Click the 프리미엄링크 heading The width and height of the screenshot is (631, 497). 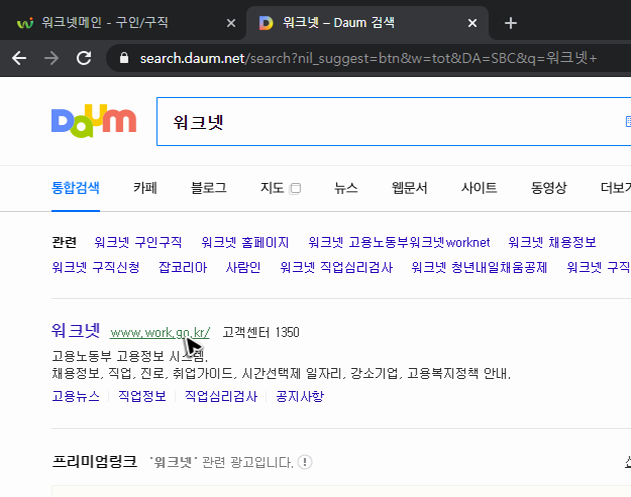point(95,462)
